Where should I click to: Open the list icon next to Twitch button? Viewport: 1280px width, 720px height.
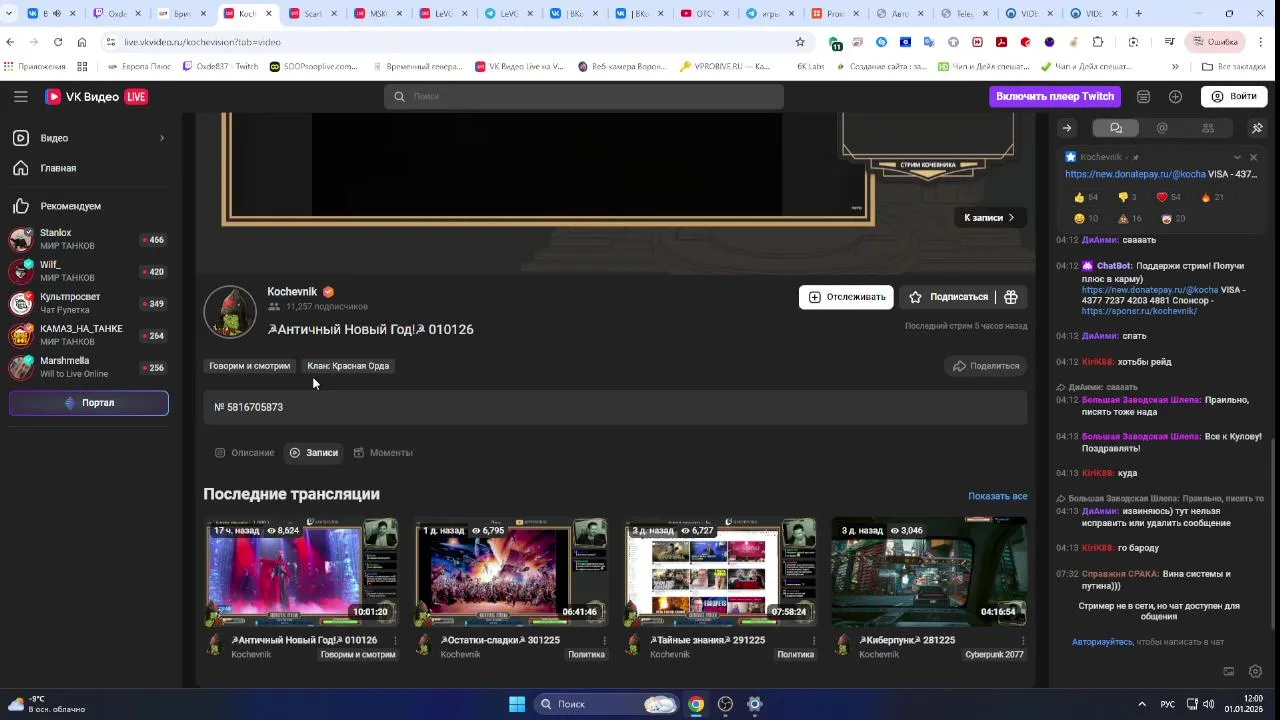[x=1143, y=96]
